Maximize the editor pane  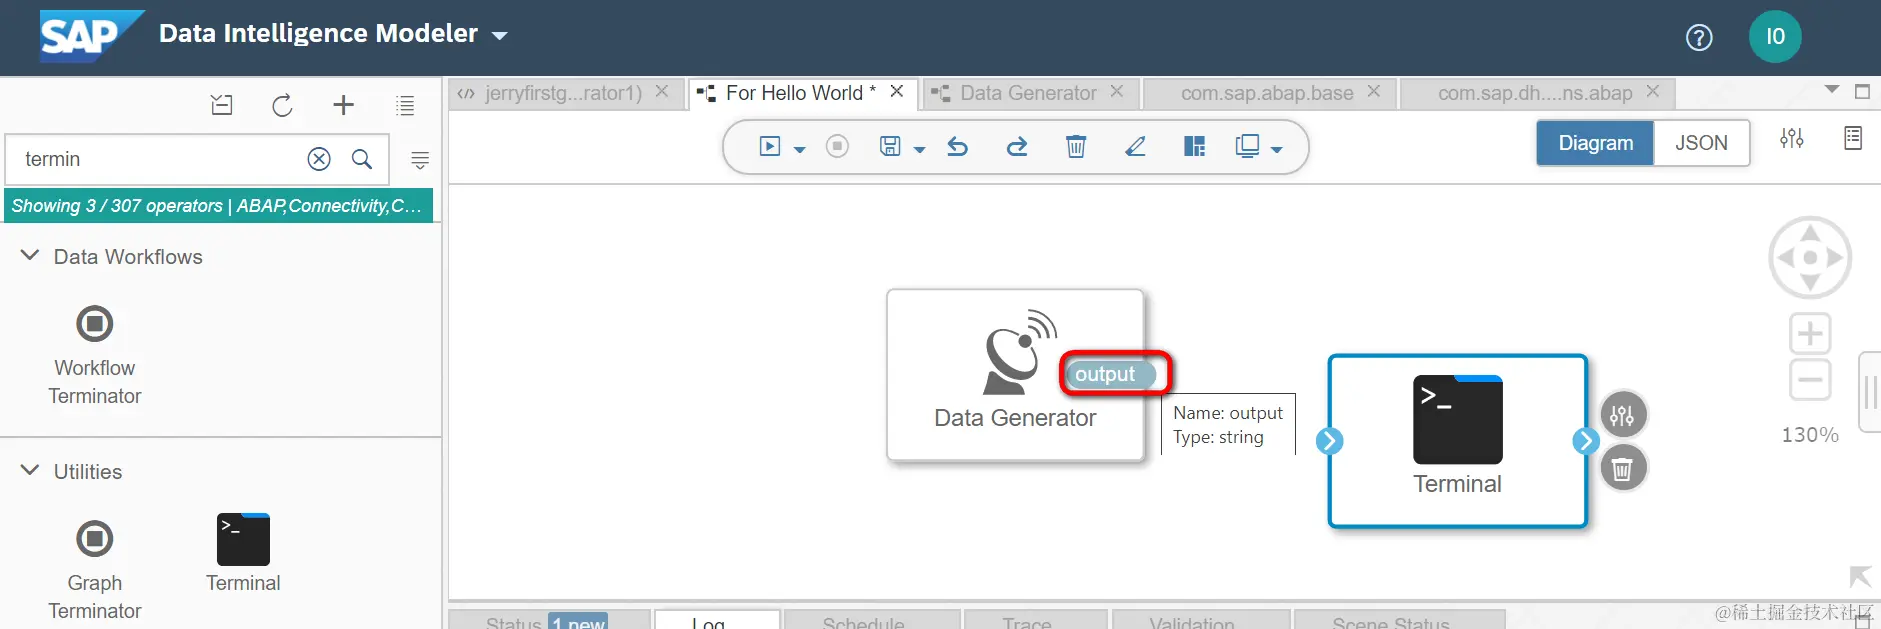pos(1862,92)
